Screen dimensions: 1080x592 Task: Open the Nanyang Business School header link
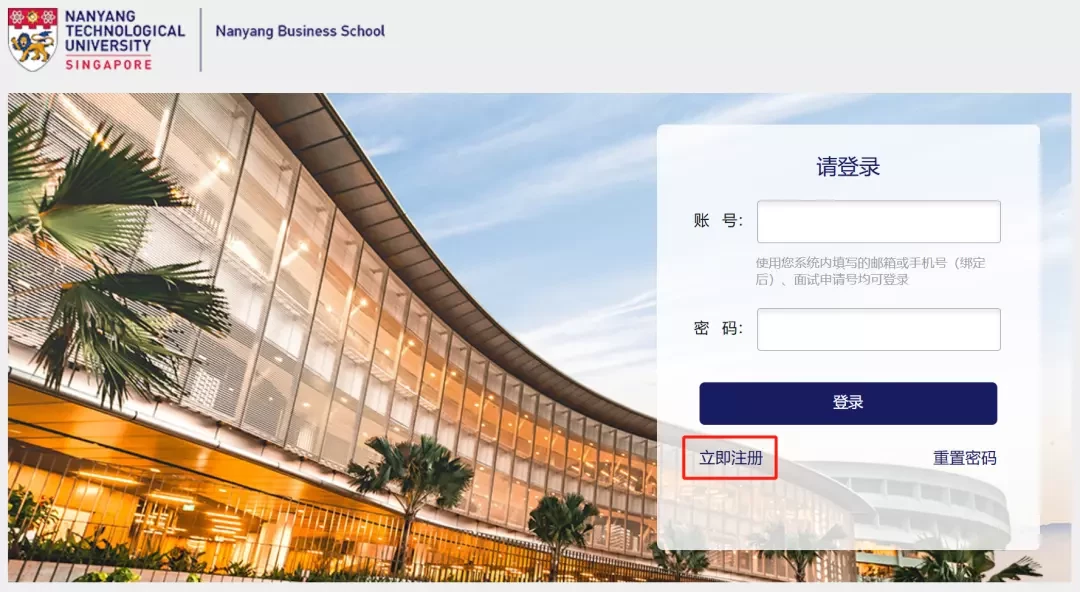click(x=300, y=31)
